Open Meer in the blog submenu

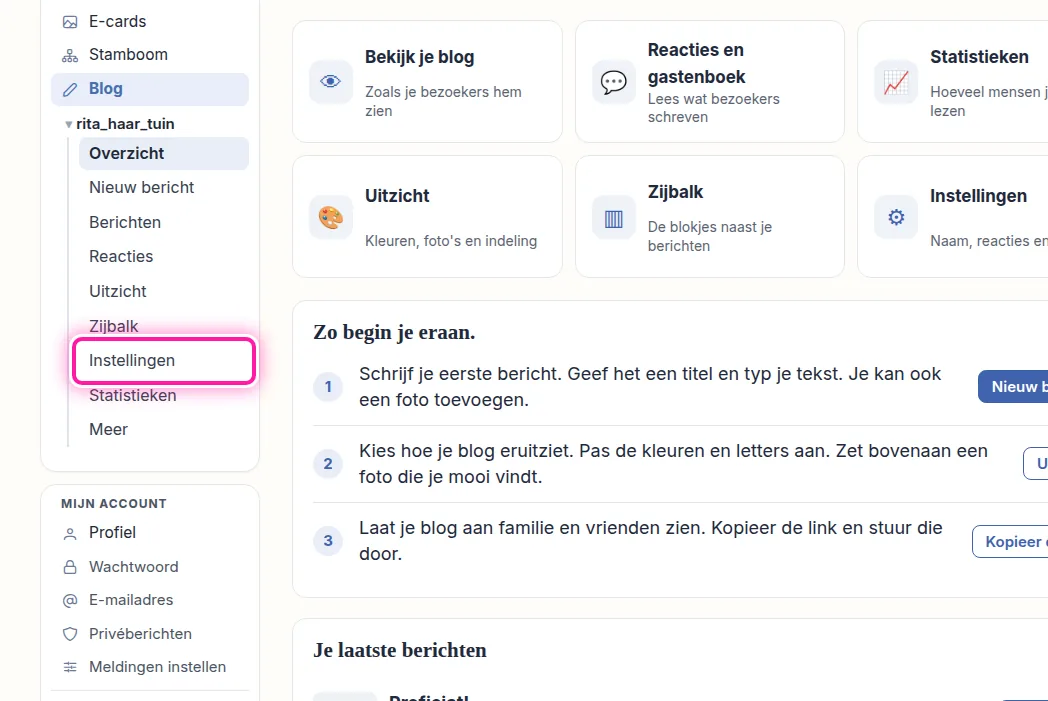point(164,430)
